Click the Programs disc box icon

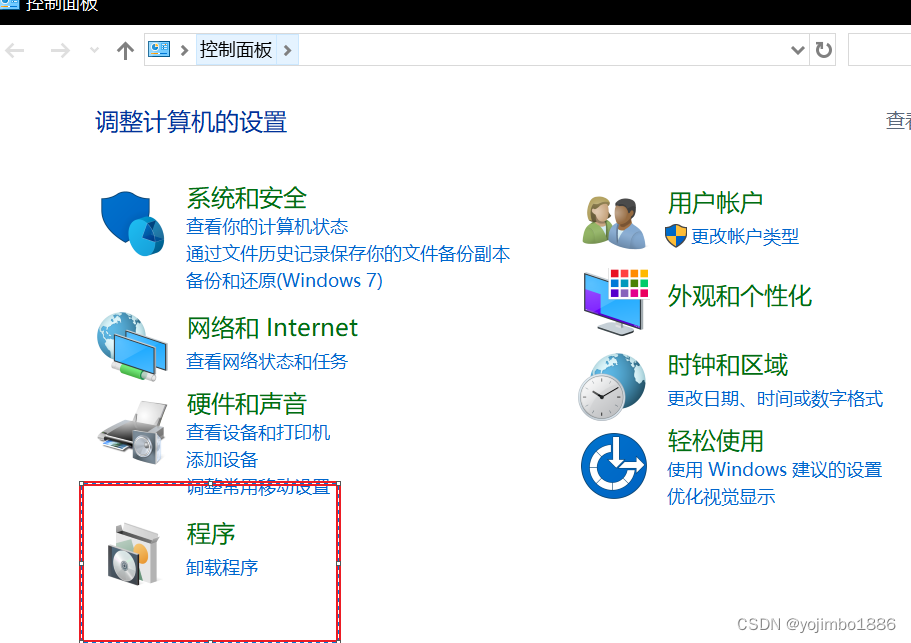(x=134, y=554)
